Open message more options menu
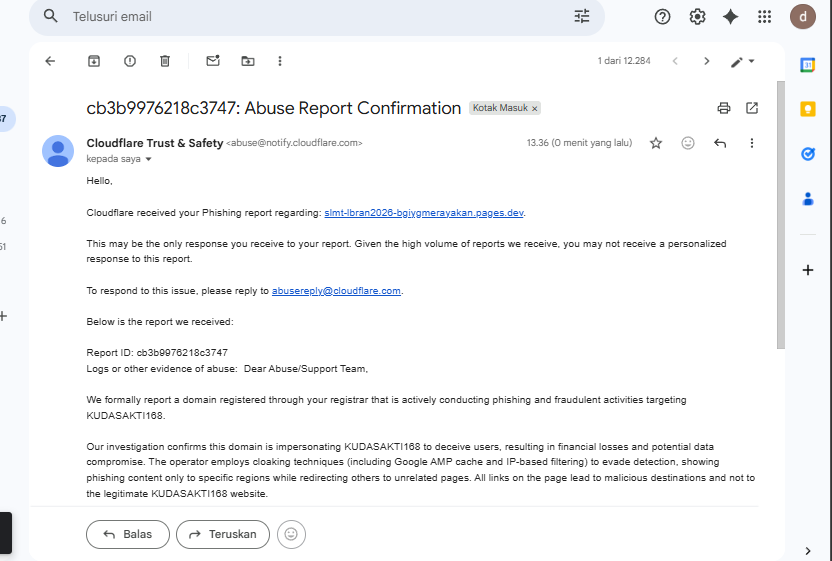Viewport: 832px width, 561px height. 751,143
